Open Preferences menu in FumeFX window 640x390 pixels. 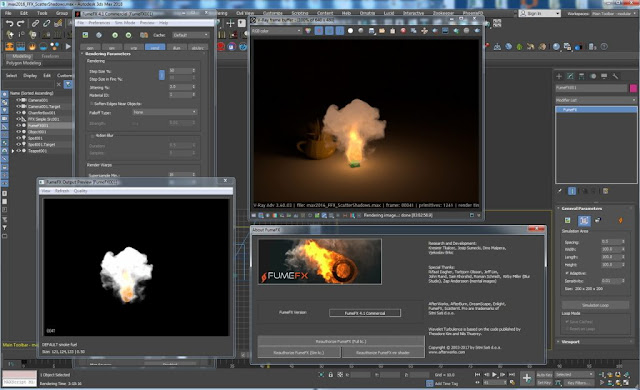point(99,23)
